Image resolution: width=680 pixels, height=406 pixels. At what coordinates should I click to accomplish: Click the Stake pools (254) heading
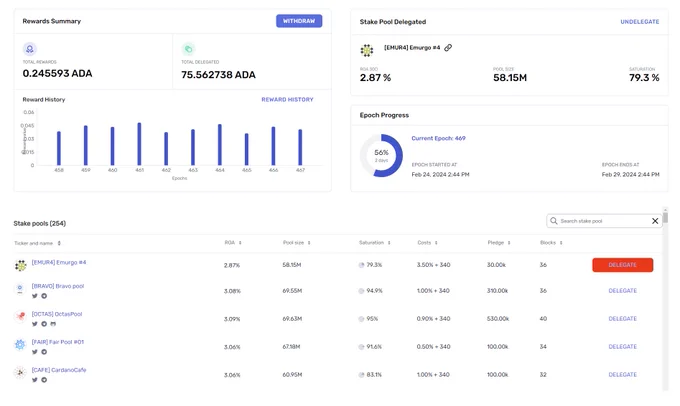(39, 223)
